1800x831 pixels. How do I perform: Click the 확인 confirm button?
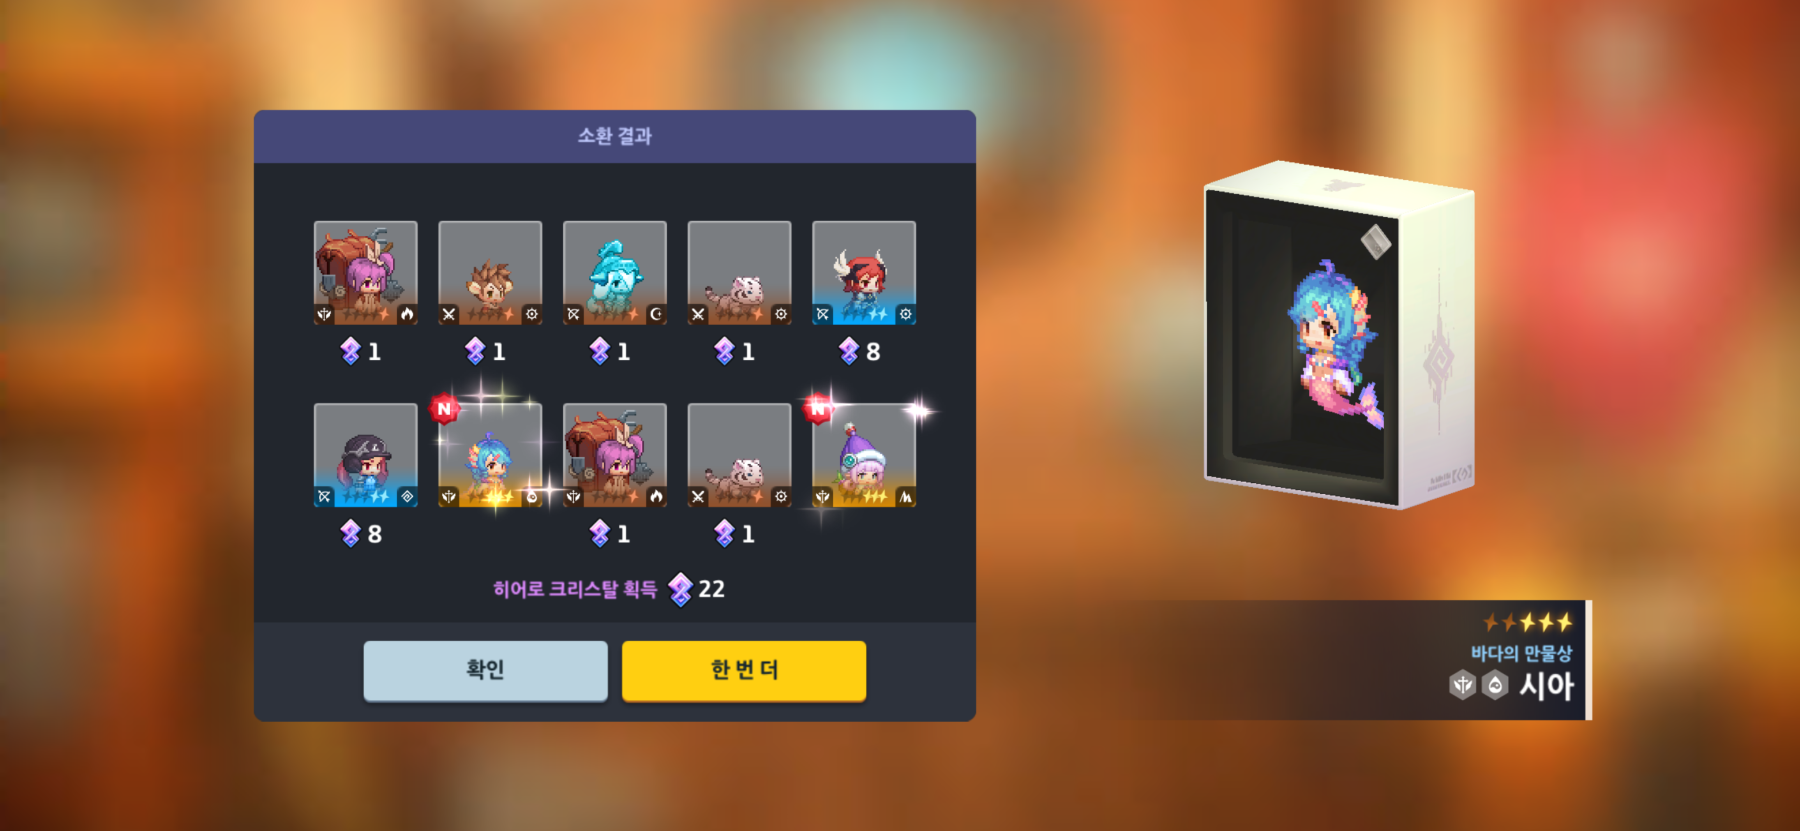[x=485, y=670]
